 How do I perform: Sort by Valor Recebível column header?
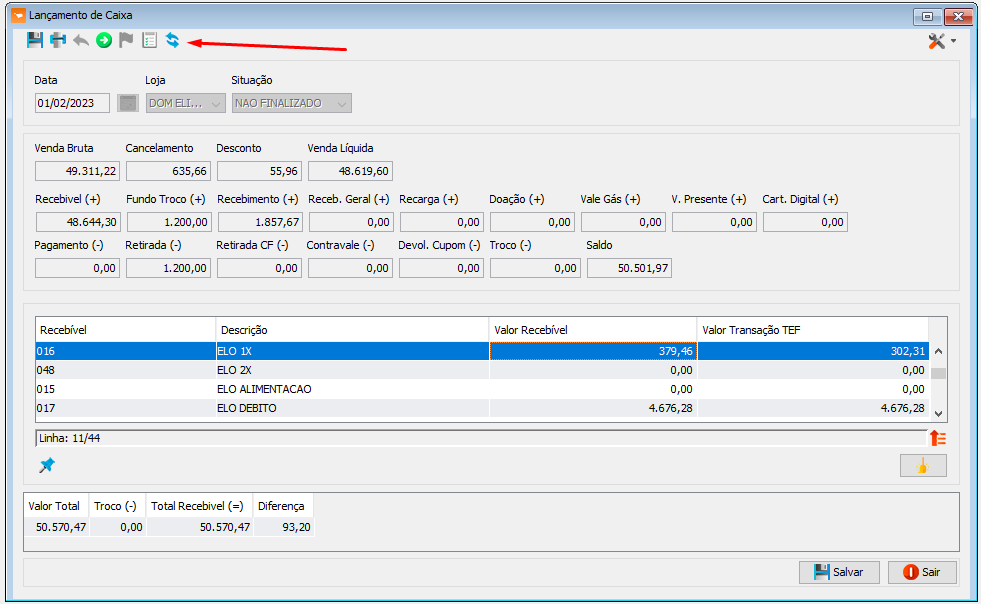pyautogui.click(x=593, y=330)
